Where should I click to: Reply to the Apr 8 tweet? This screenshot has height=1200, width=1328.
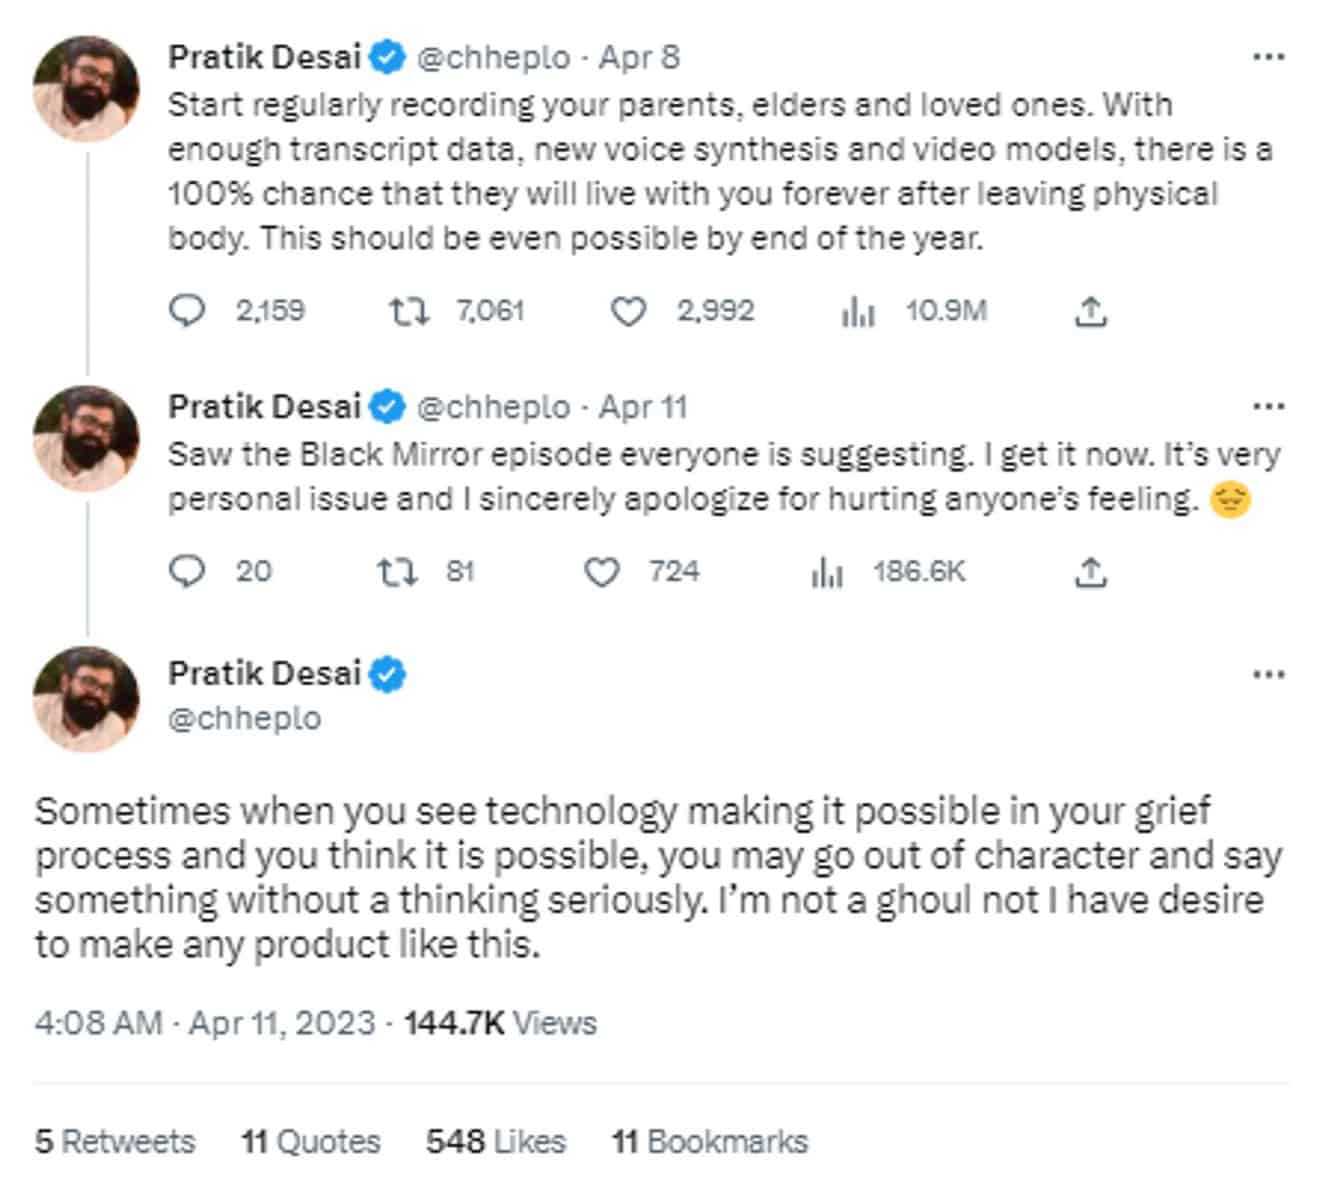(x=187, y=312)
